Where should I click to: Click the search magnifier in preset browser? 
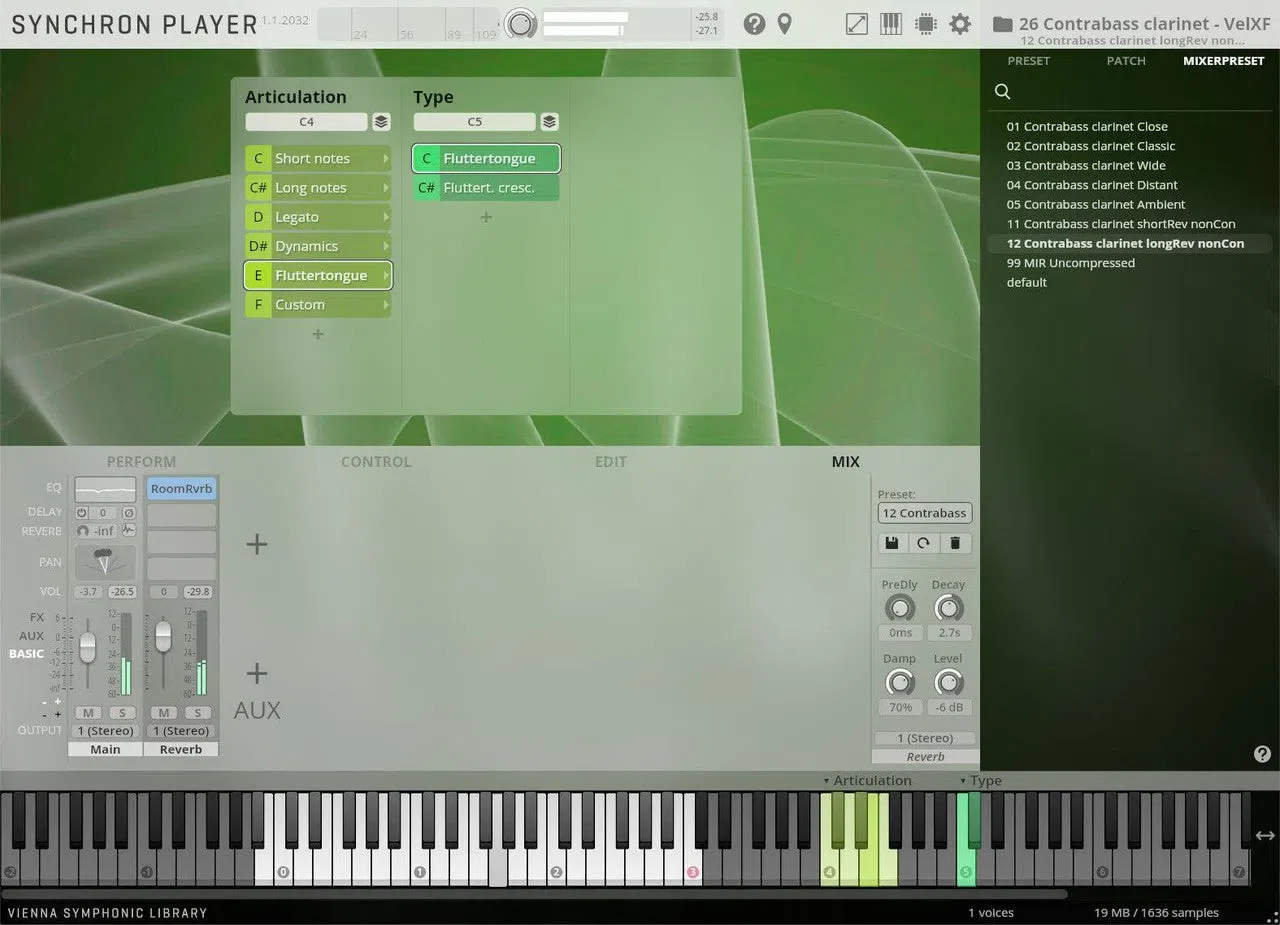pos(1002,92)
